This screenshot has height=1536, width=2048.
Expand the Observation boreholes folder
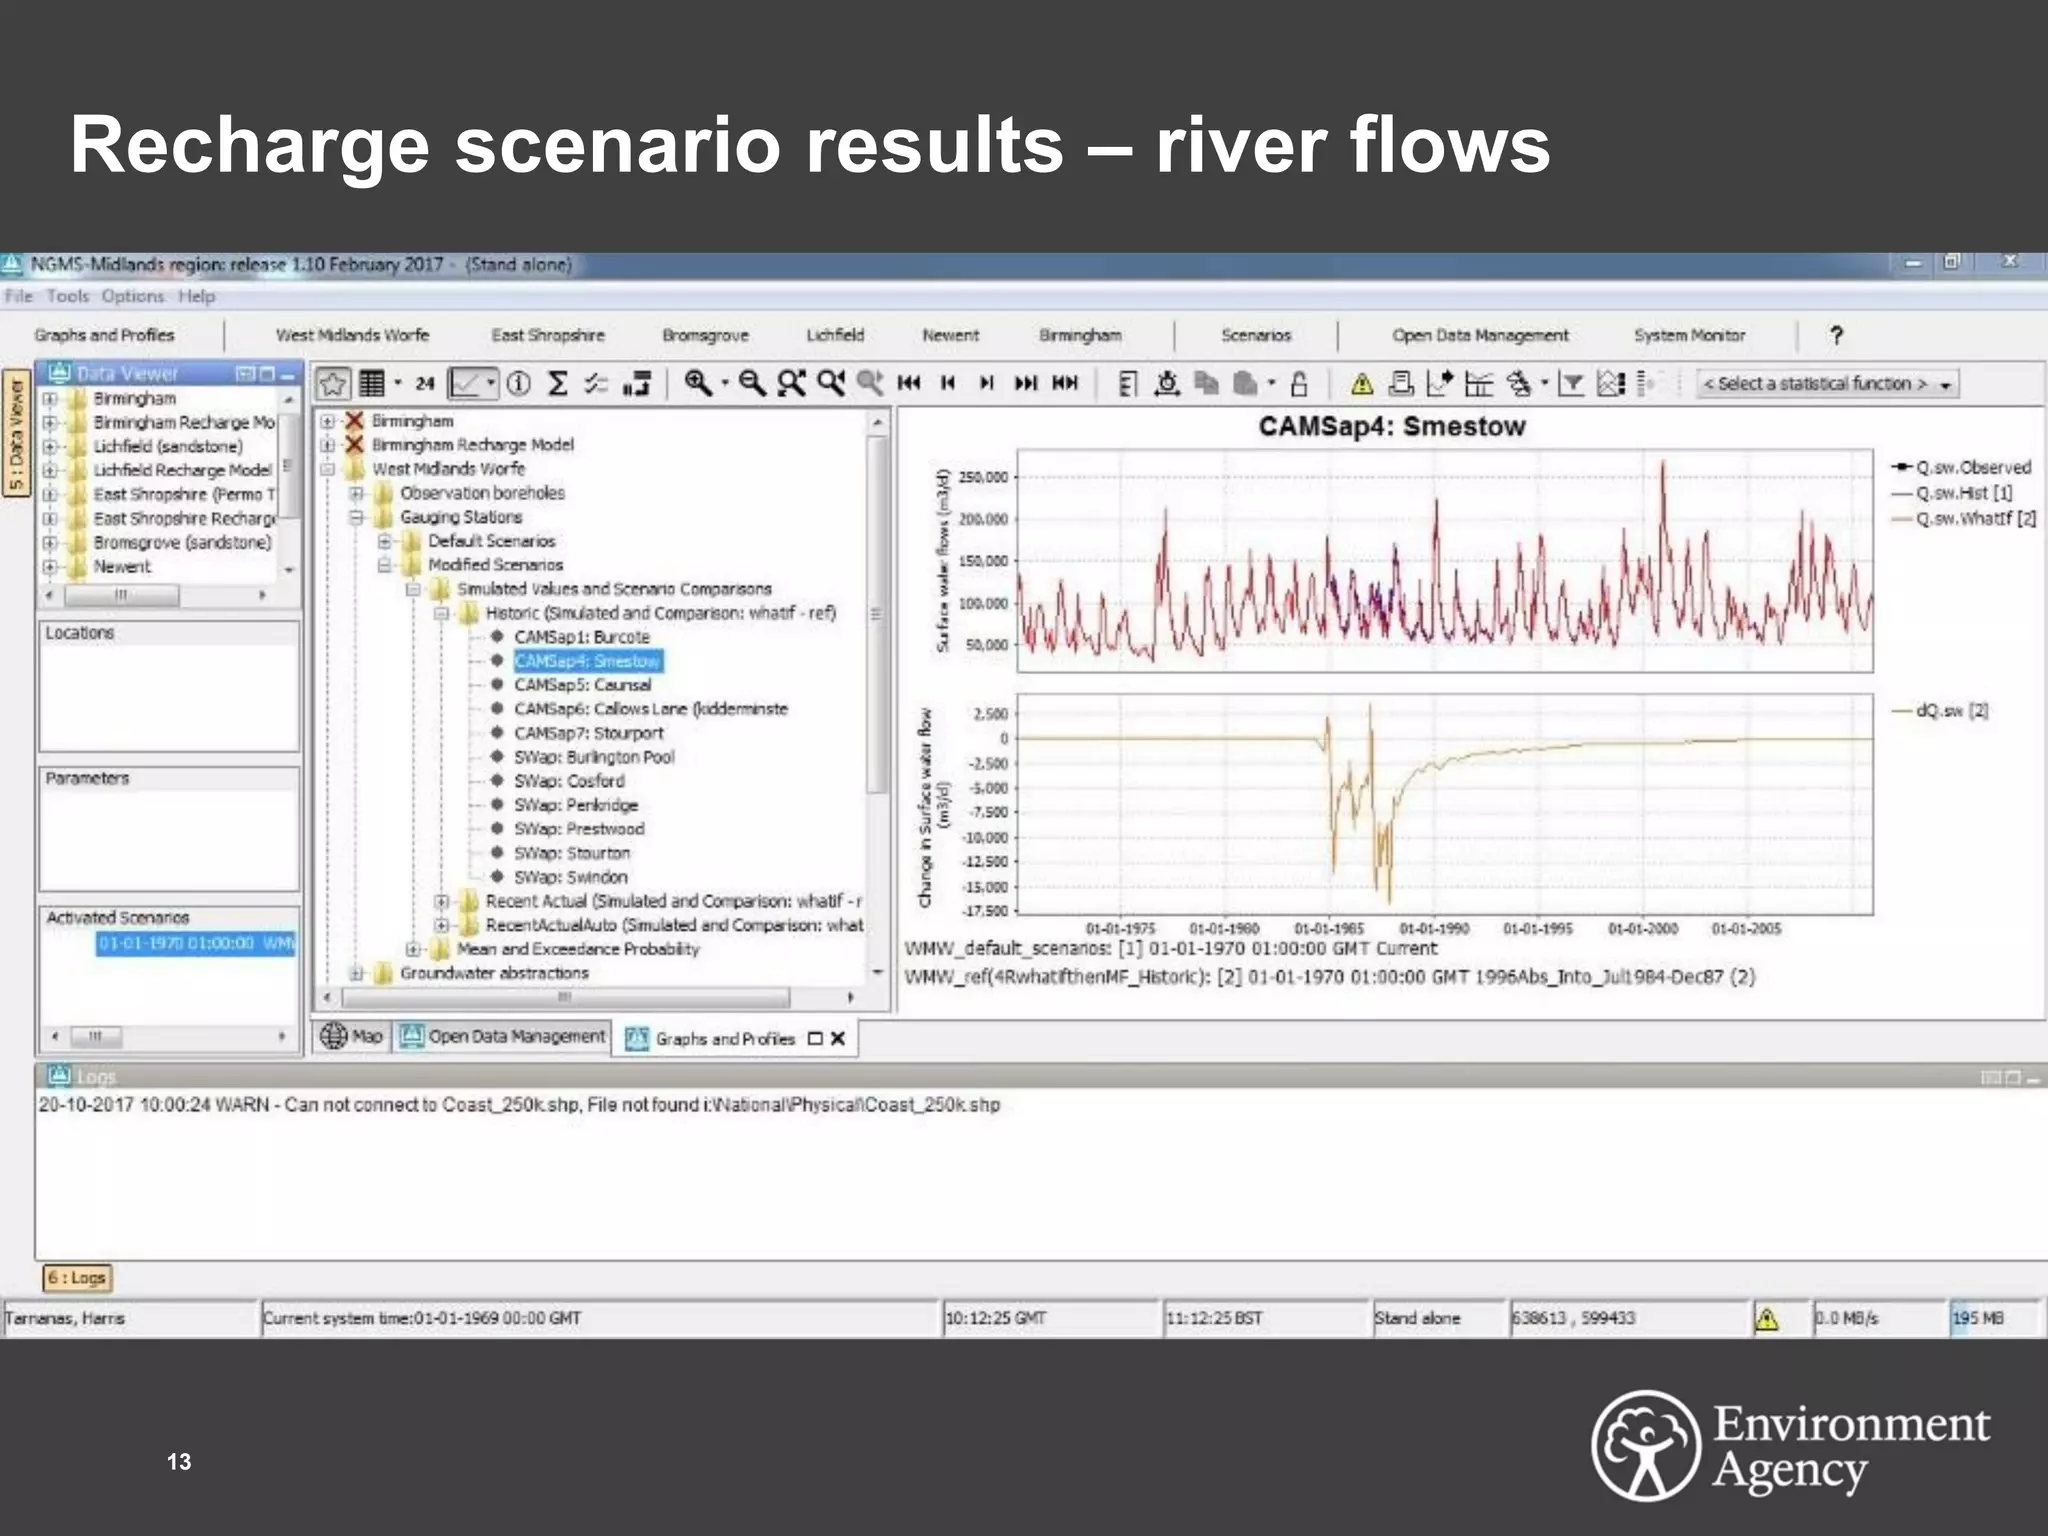click(x=356, y=493)
